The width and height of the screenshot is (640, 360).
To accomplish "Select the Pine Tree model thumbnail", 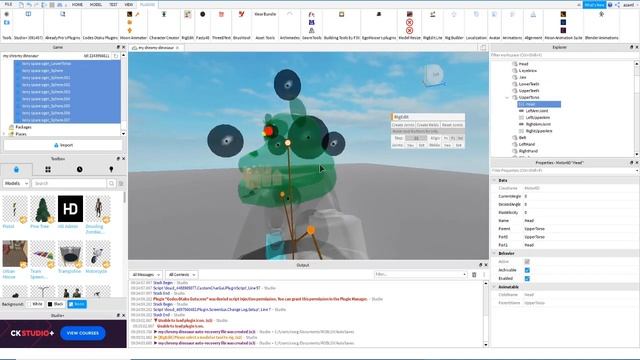I will click(42, 209).
